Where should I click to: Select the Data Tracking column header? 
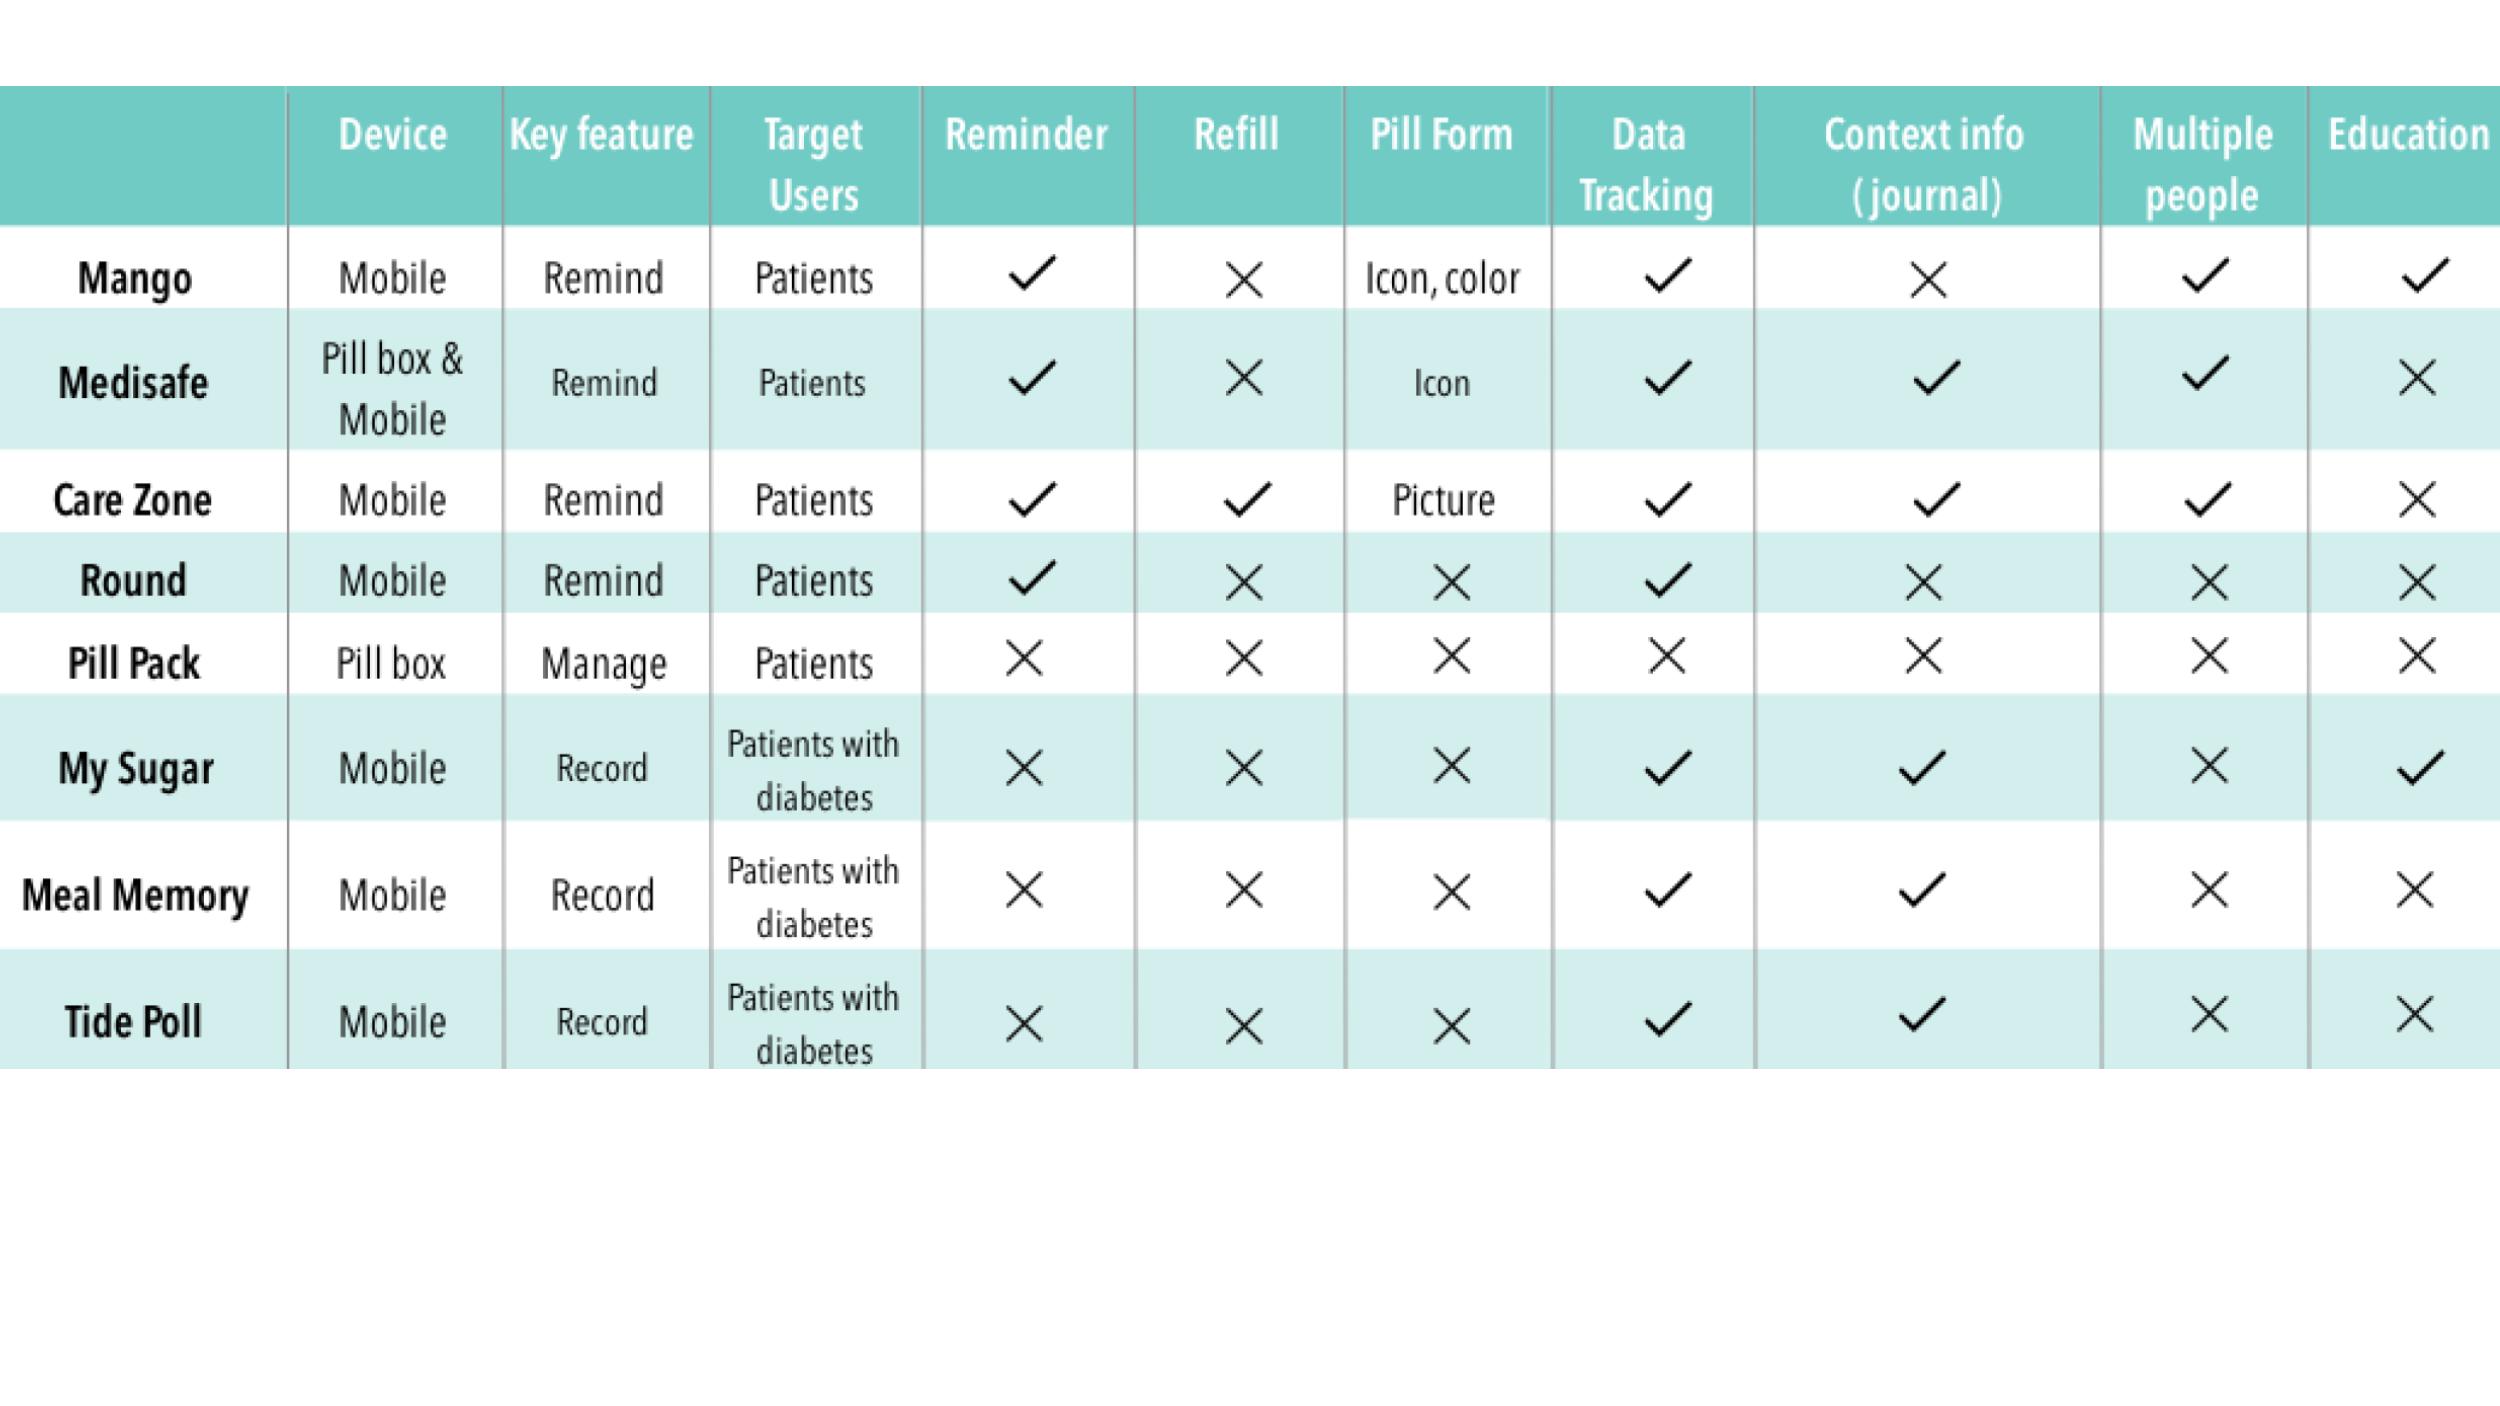(x=1647, y=164)
